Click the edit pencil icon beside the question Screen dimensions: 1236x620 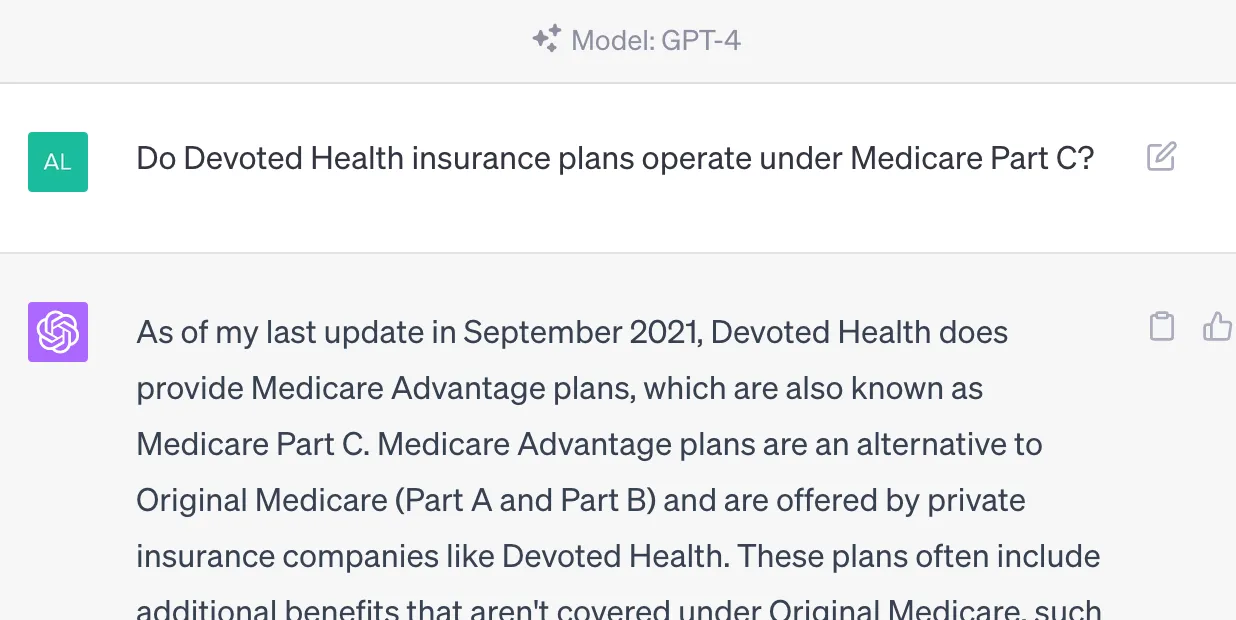pos(1160,157)
